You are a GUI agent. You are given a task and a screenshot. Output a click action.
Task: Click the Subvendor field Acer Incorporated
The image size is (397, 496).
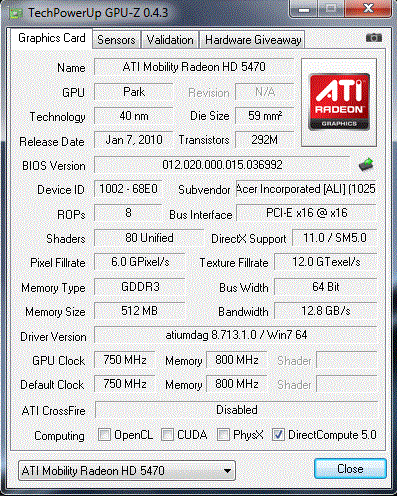pos(306,189)
